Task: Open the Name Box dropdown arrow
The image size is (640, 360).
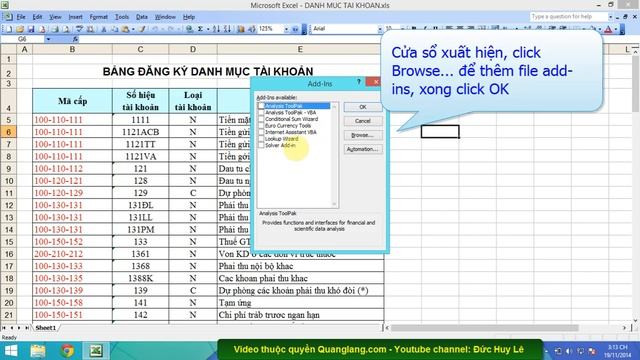Action: [48, 39]
